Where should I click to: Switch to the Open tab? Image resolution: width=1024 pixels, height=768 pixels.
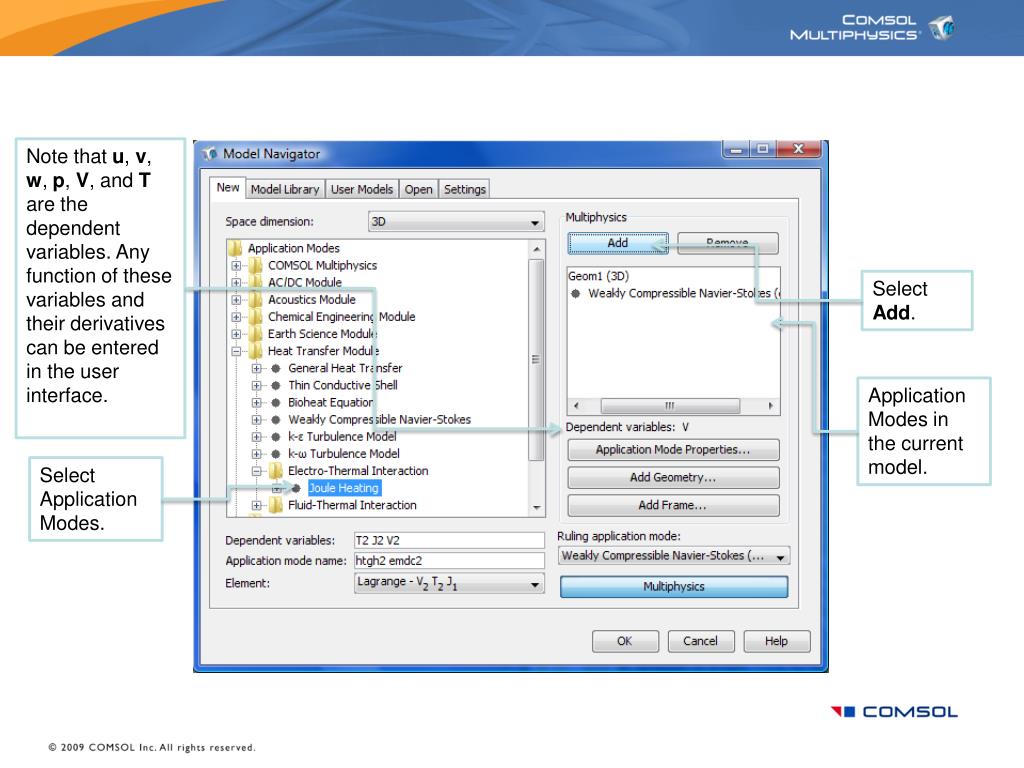coord(418,189)
